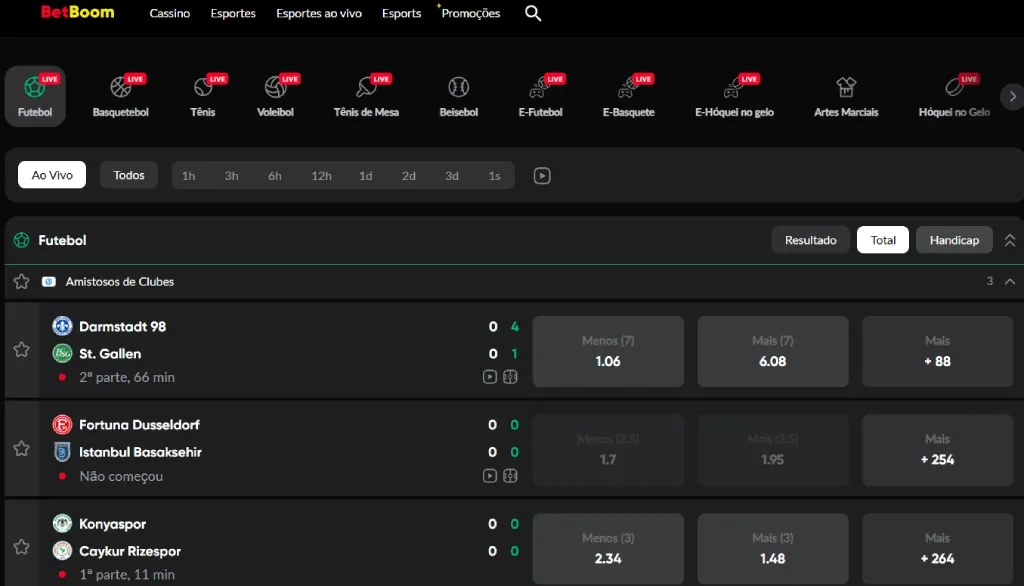Select the E-Basquete category
The width and height of the screenshot is (1024, 586).
click(x=628, y=96)
